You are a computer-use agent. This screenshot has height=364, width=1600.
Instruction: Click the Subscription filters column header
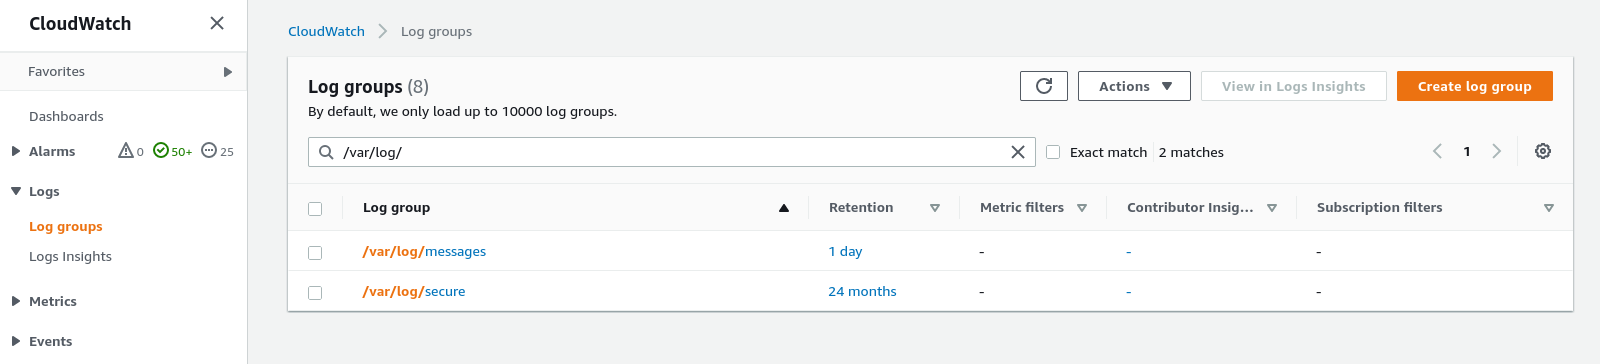coord(1380,208)
